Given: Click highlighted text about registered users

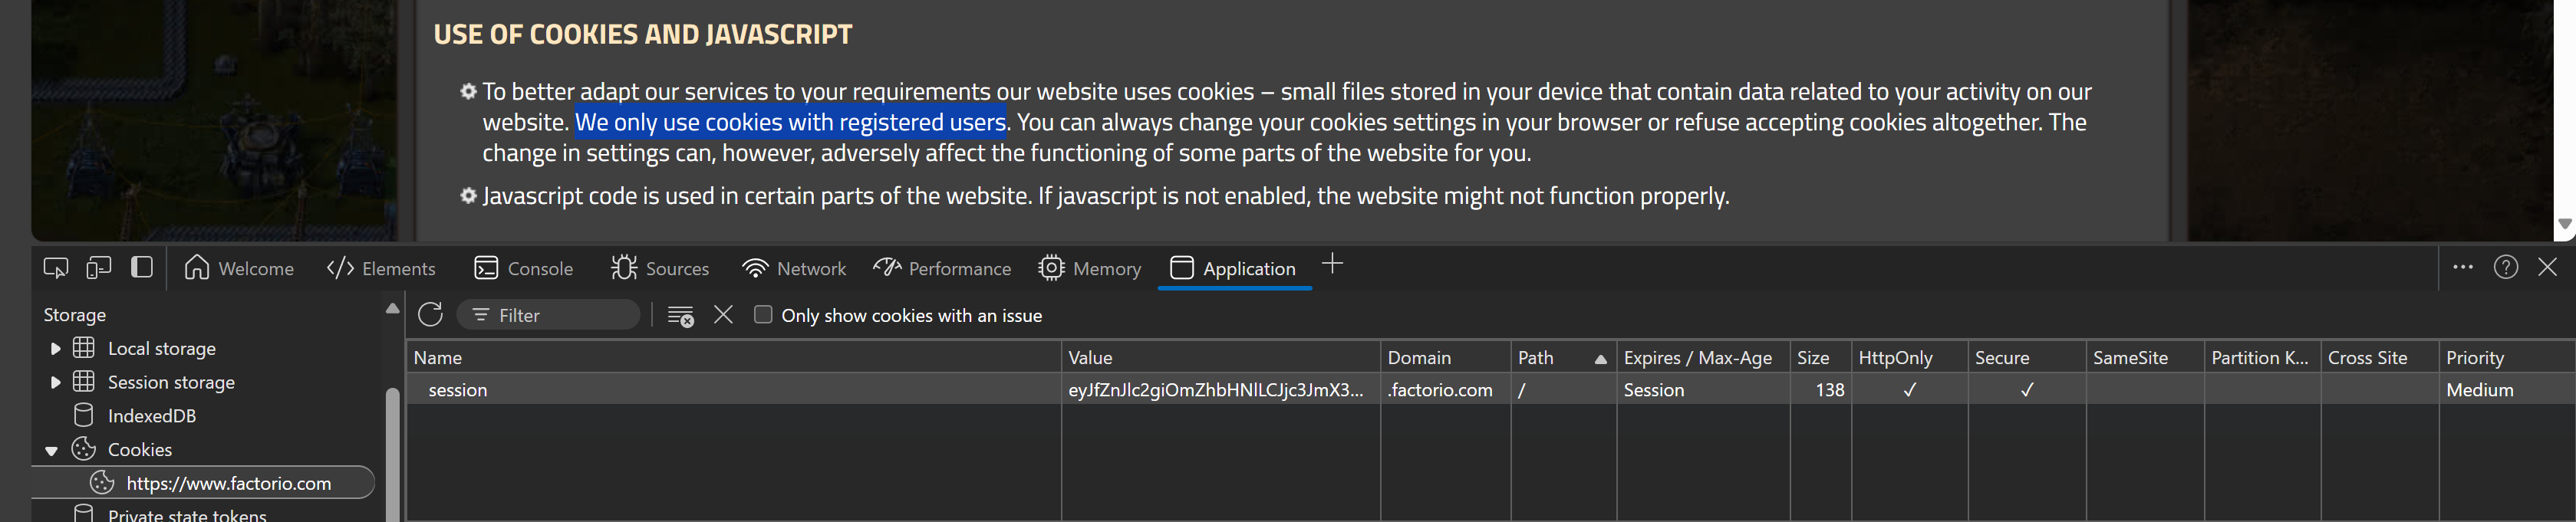Looking at the screenshot, I should (x=790, y=122).
